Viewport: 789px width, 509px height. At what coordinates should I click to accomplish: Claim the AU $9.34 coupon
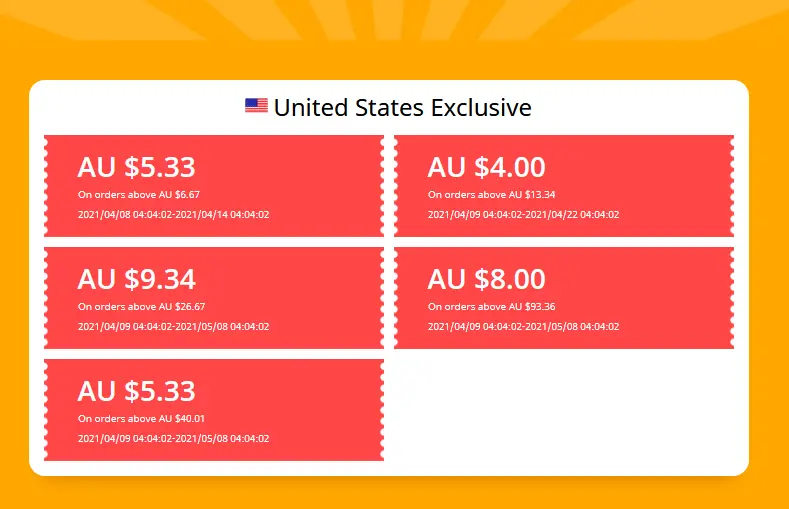coord(214,298)
